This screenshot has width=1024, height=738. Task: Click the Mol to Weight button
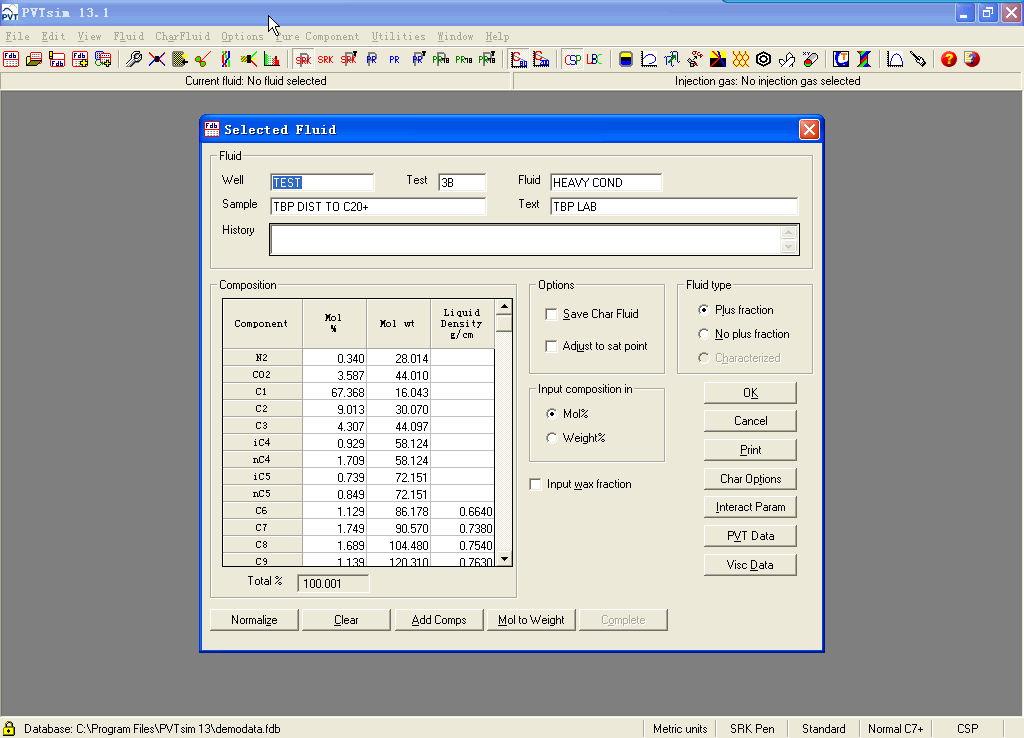[x=531, y=620]
